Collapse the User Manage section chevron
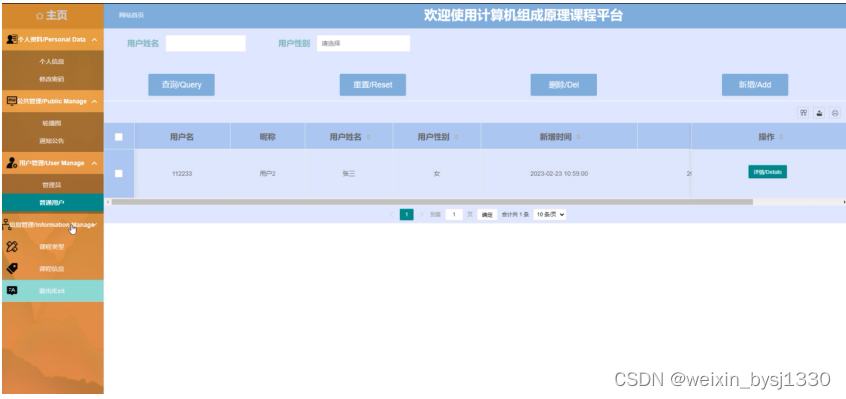The image size is (846, 399). pyautogui.click(x=94, y=163)
